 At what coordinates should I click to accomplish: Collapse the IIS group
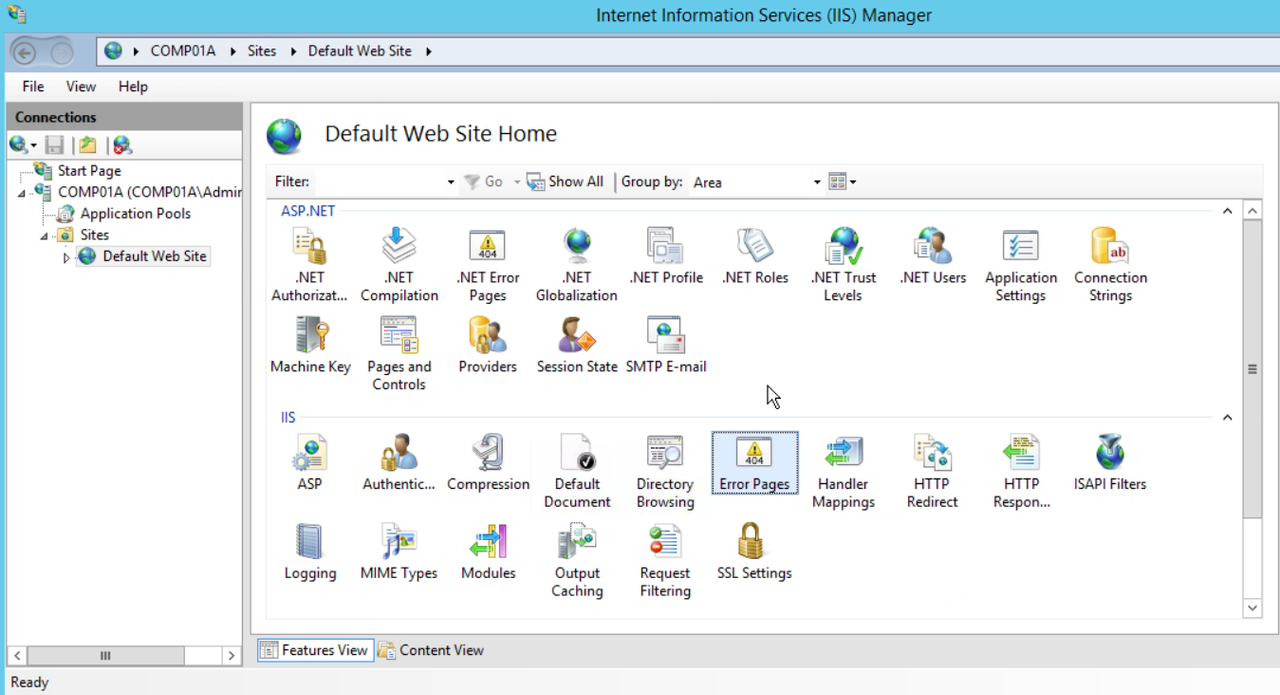pos(1227,417)
